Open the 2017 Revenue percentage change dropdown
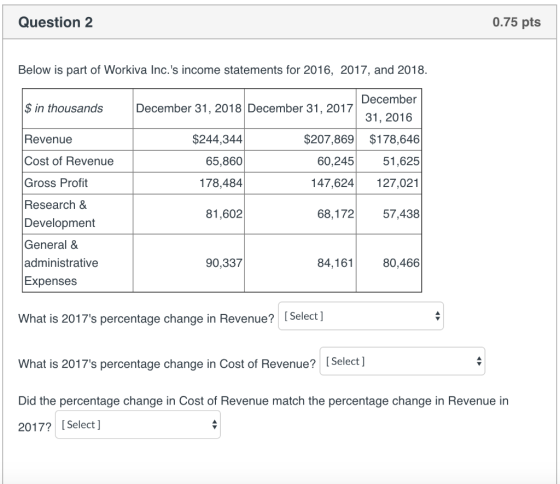Screen dimensions: 560x484 pyautogui.click(x=361, y=316)
